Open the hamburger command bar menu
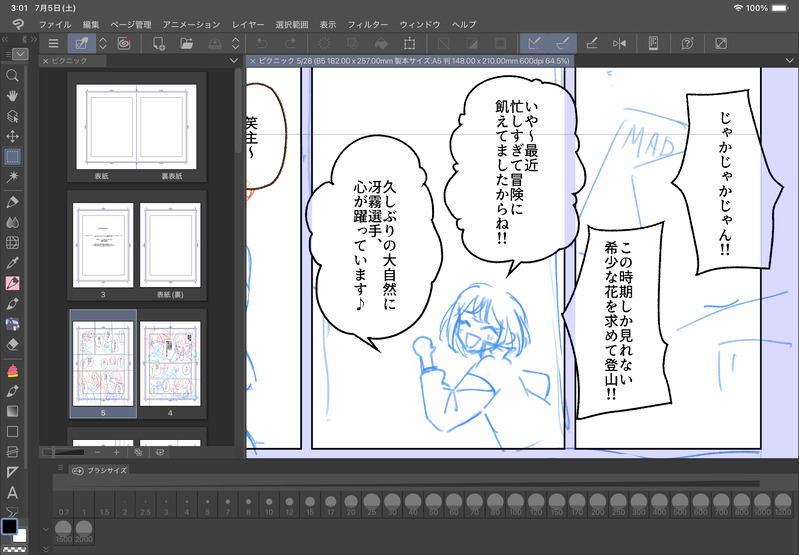Viewport: 799px width, 555px height. tap(53, 43)
